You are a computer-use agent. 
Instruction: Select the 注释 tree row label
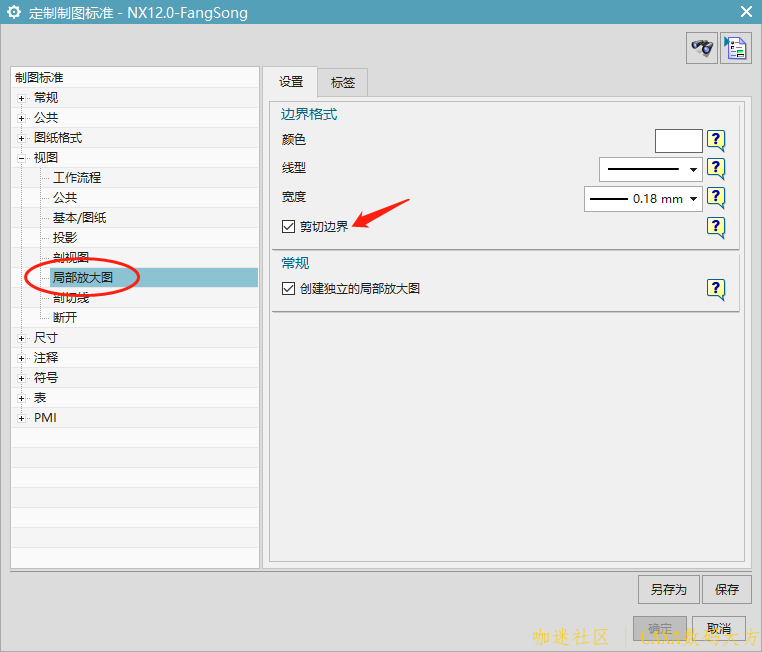pos(46,358)
